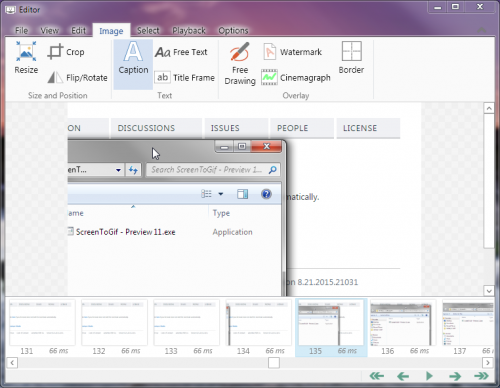500x388 pixels.
Task: Play the animation with the play button
Action: tap(429, 376)
